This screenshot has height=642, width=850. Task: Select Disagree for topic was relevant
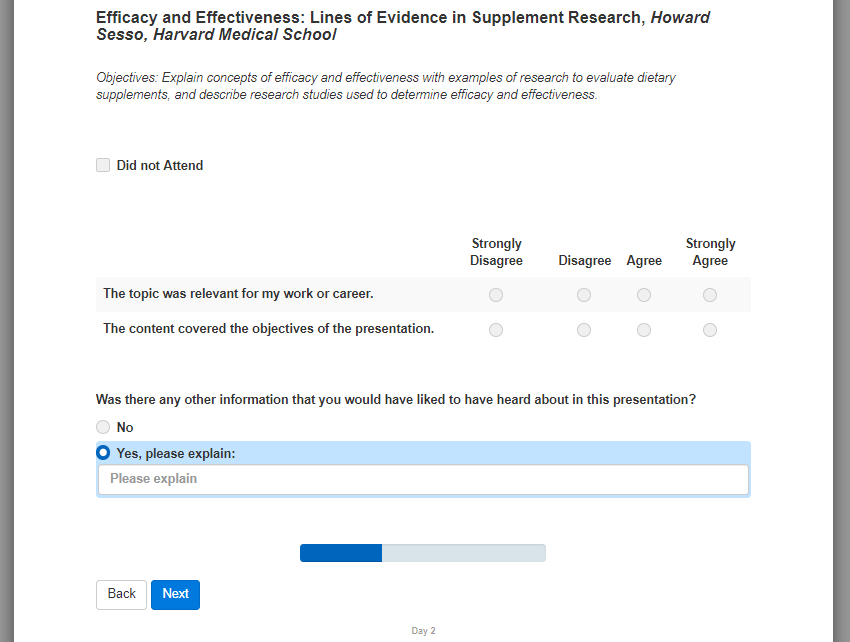pos(584,295)
